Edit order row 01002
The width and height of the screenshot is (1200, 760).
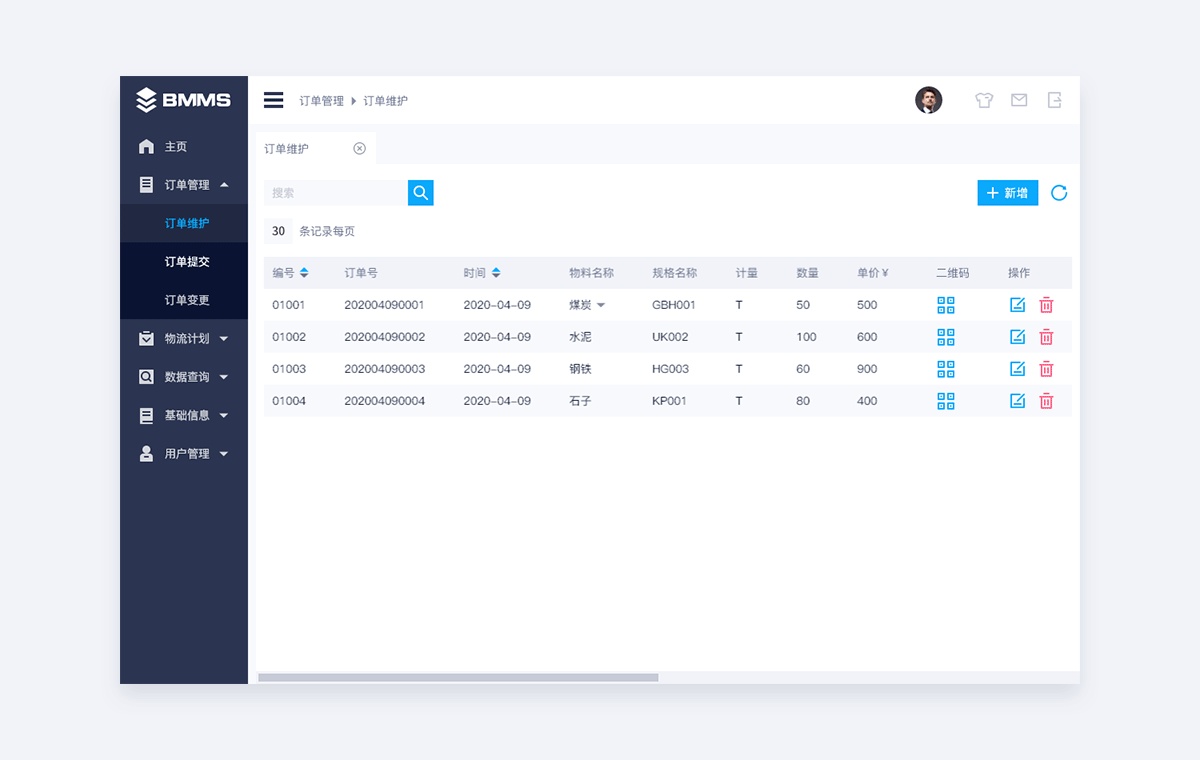tap(1018, 337)
